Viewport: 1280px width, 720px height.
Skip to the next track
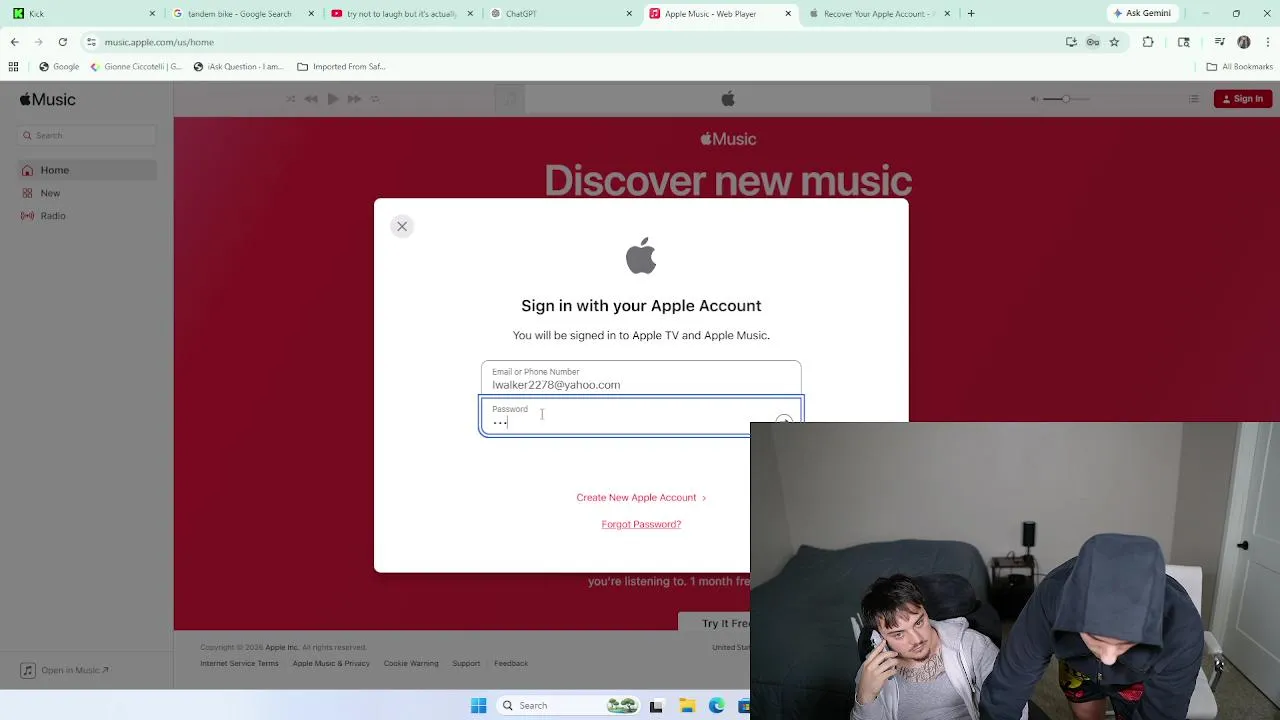tap(354, 99)
